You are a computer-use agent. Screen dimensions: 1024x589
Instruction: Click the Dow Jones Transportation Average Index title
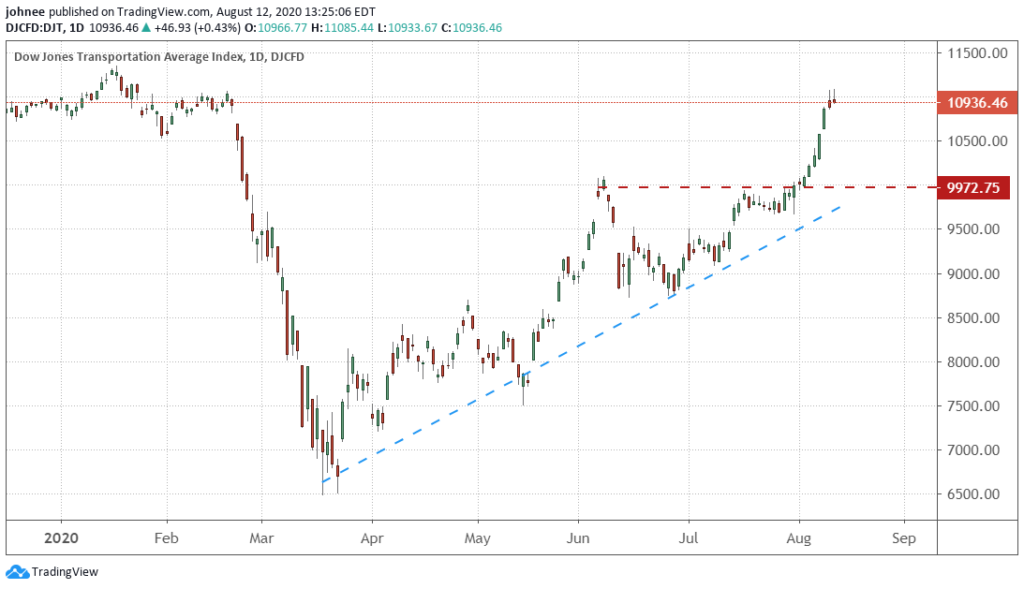(x=143, y=57)
